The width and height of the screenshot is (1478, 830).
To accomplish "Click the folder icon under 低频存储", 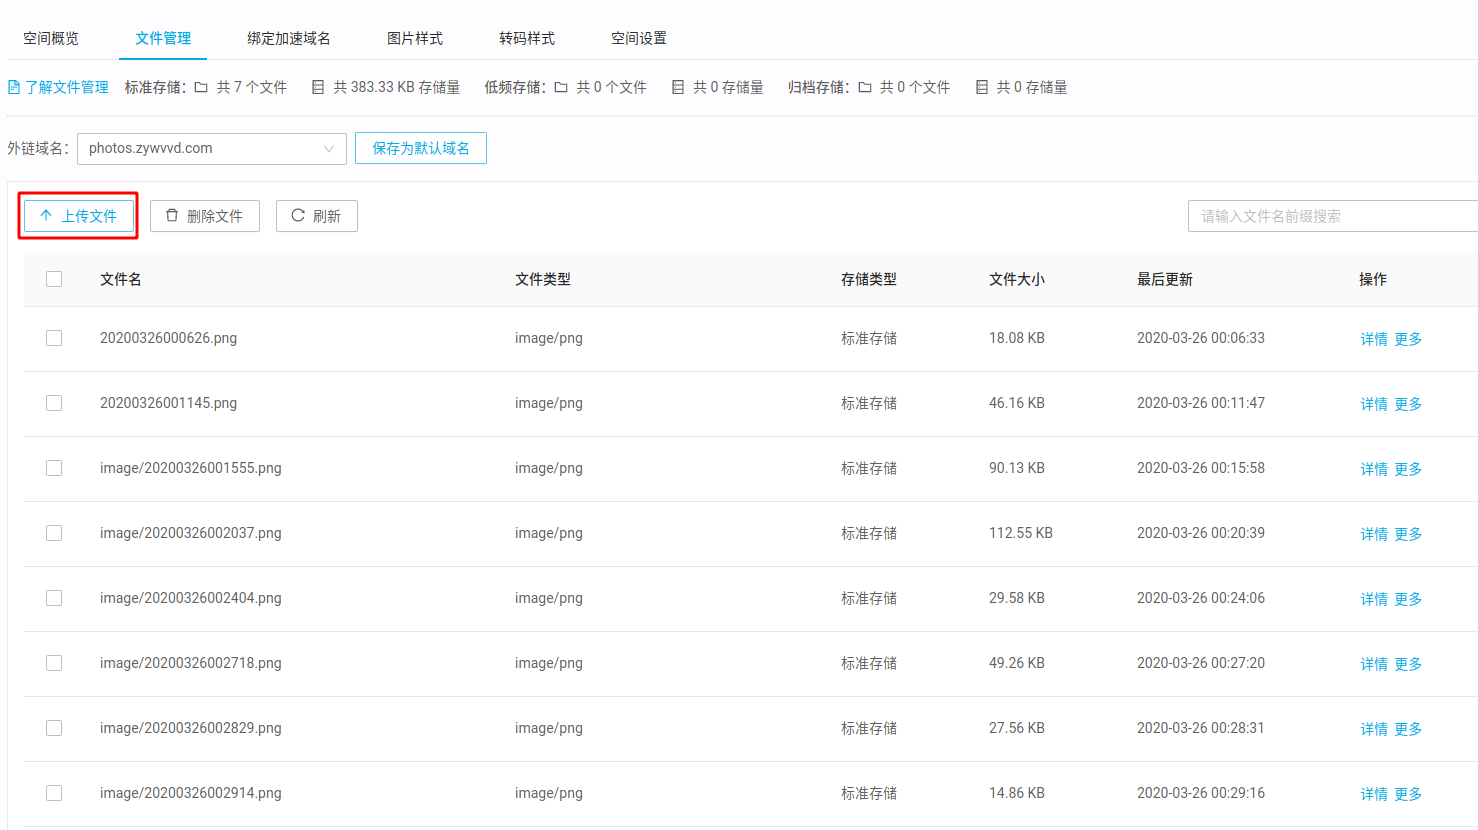I will pyautogui.click(x=561, y=87).
